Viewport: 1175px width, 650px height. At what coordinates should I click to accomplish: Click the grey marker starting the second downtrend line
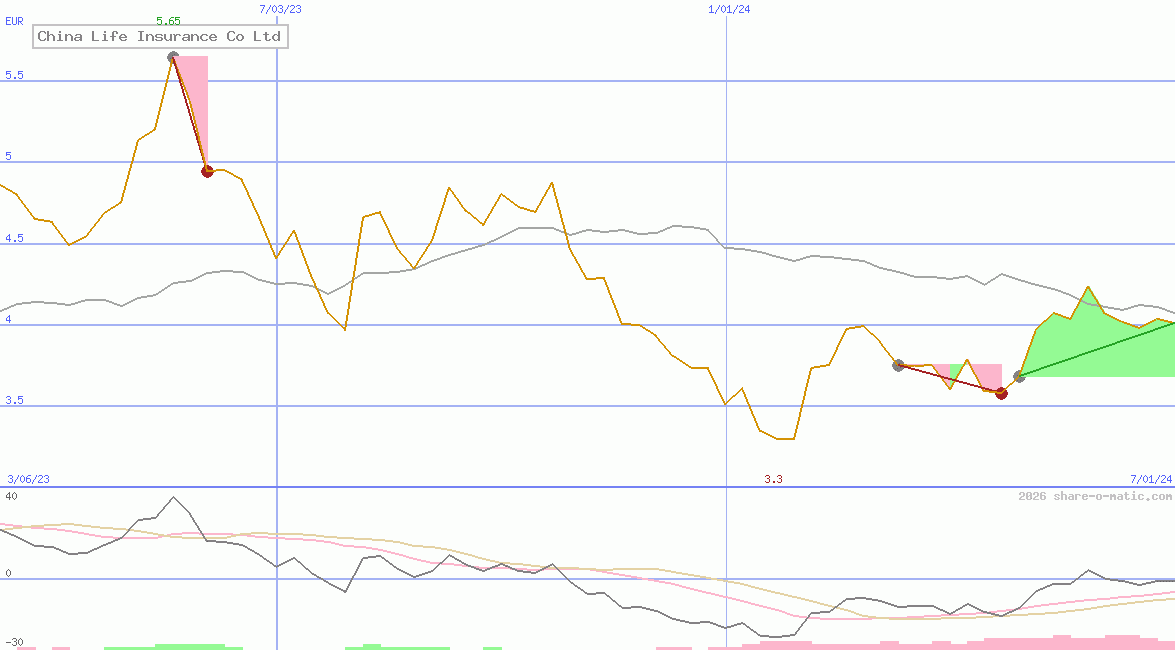[898, 365]
